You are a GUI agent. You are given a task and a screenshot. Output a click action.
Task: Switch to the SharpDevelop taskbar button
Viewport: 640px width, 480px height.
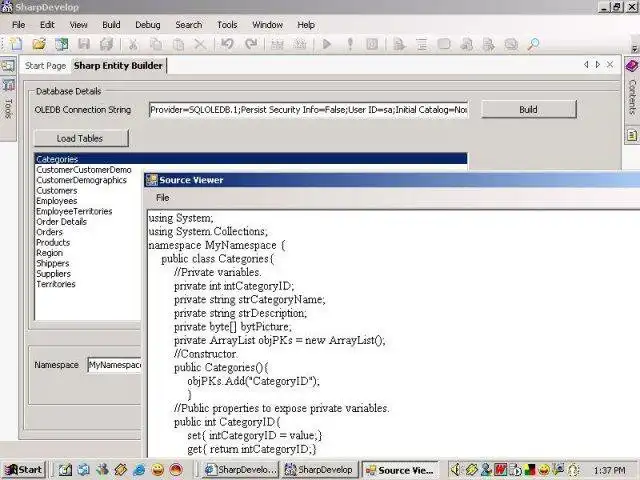[320, 470]
